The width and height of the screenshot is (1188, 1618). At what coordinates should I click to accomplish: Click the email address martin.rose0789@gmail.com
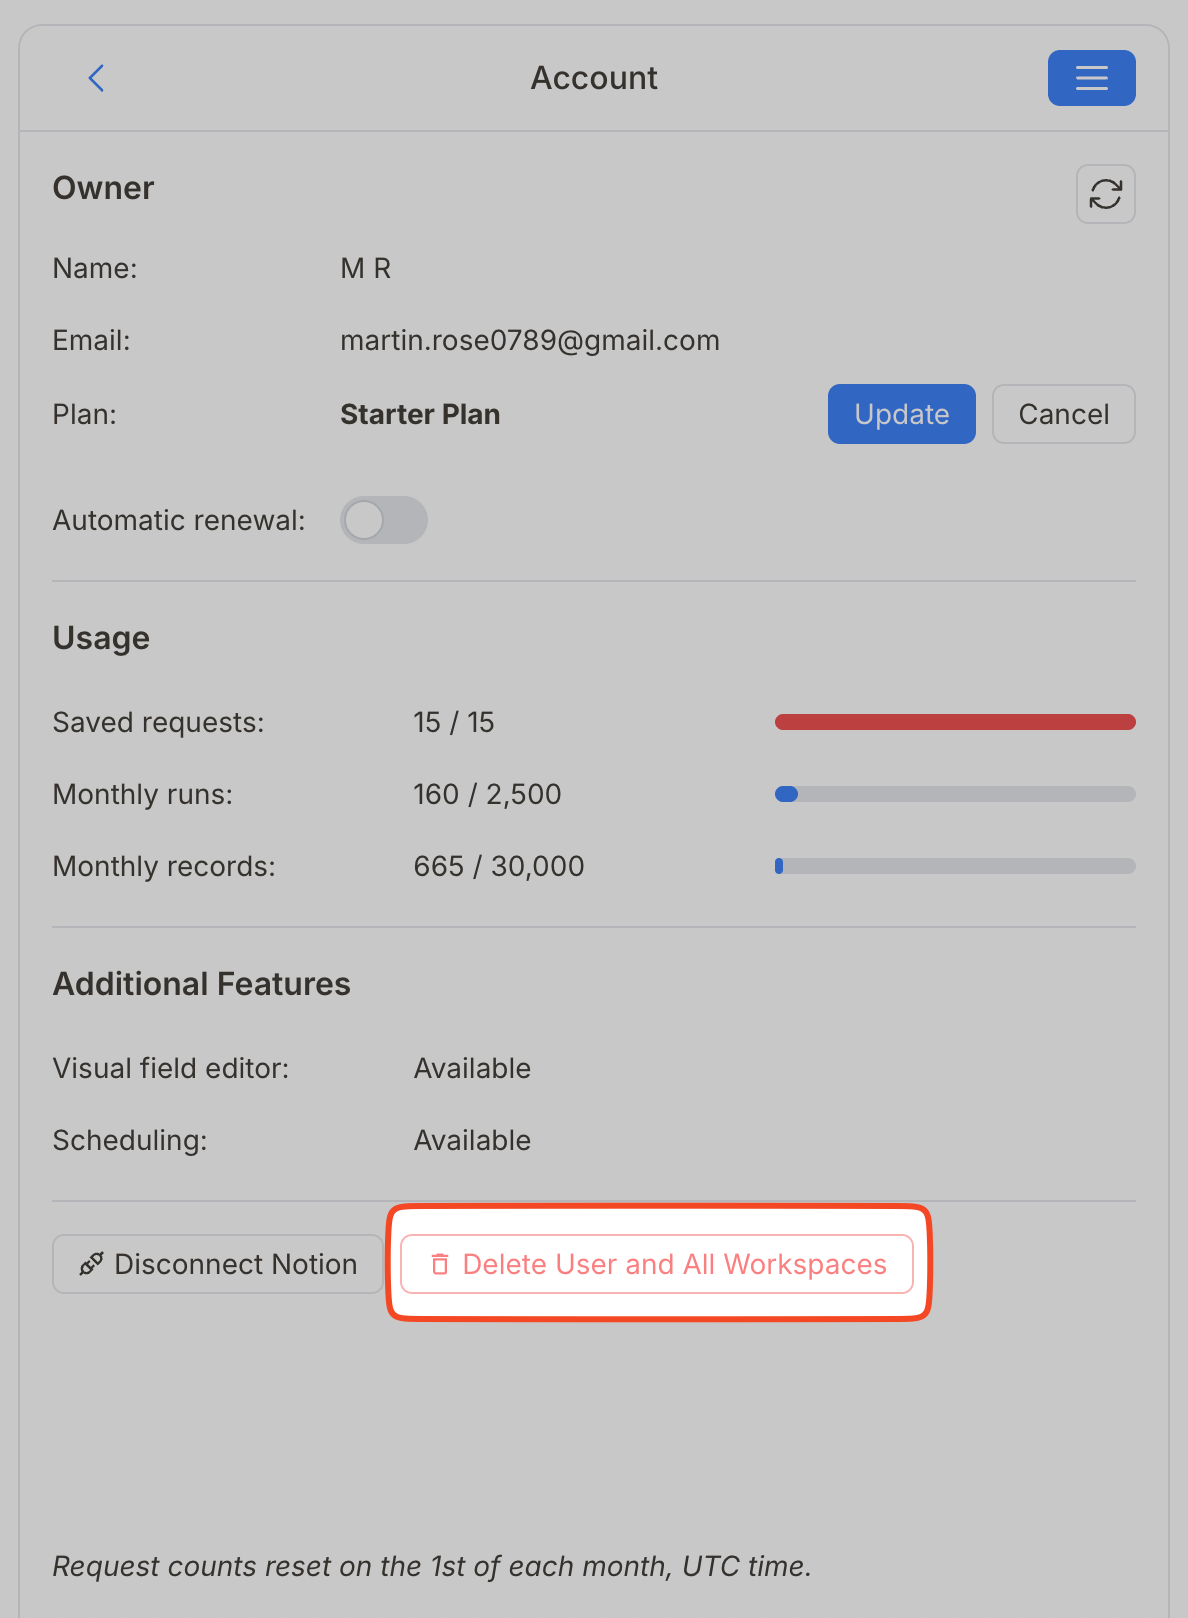[530, 340]
